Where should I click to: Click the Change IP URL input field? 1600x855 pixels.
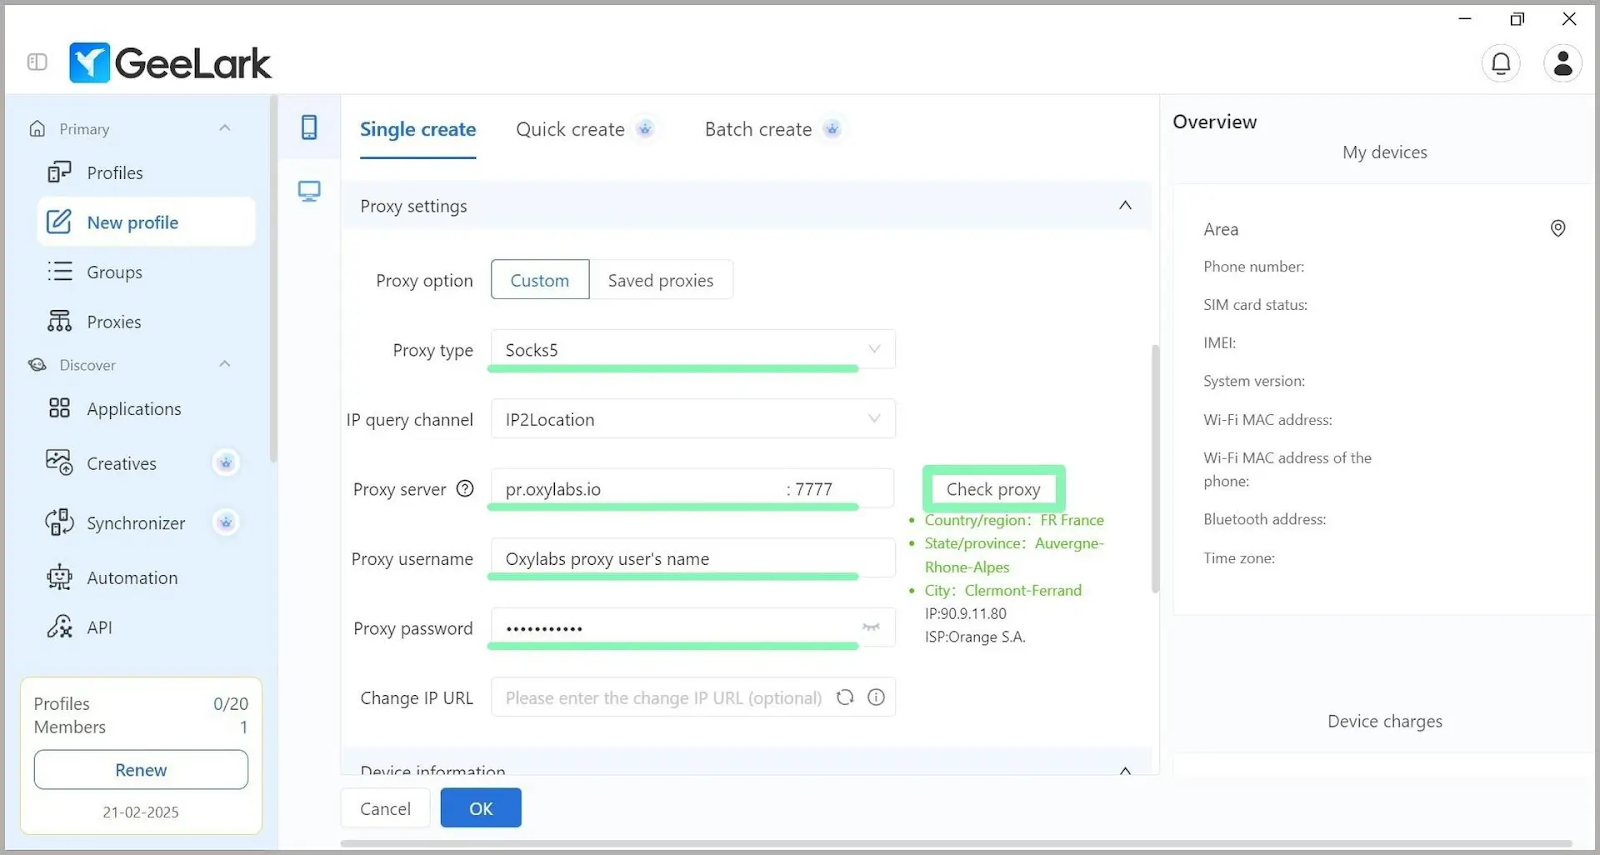(x=693, y=697)
